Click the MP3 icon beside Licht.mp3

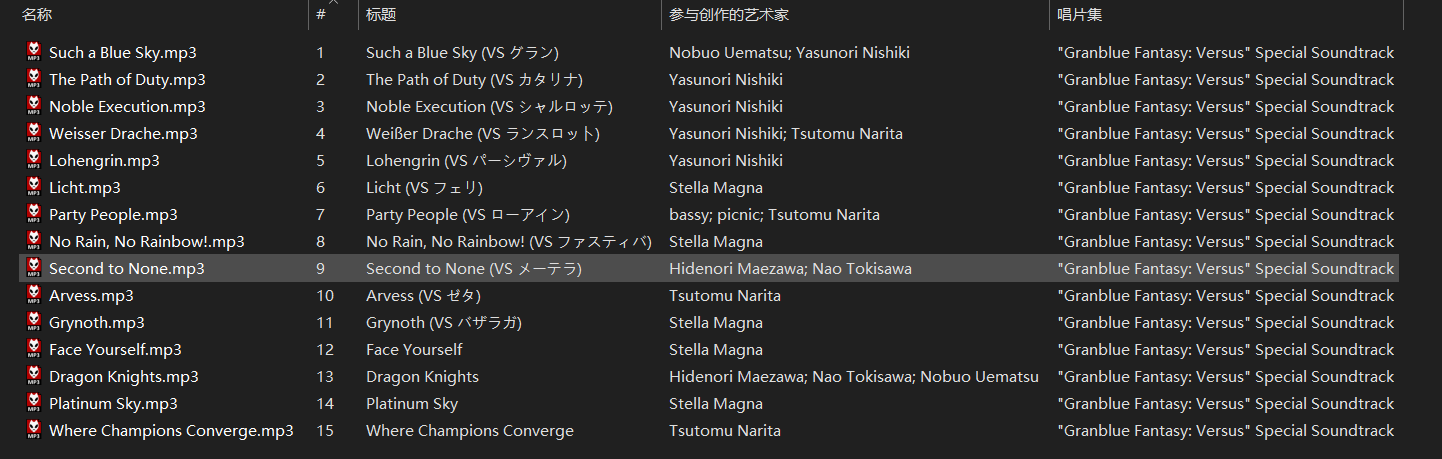click(33, 187)
